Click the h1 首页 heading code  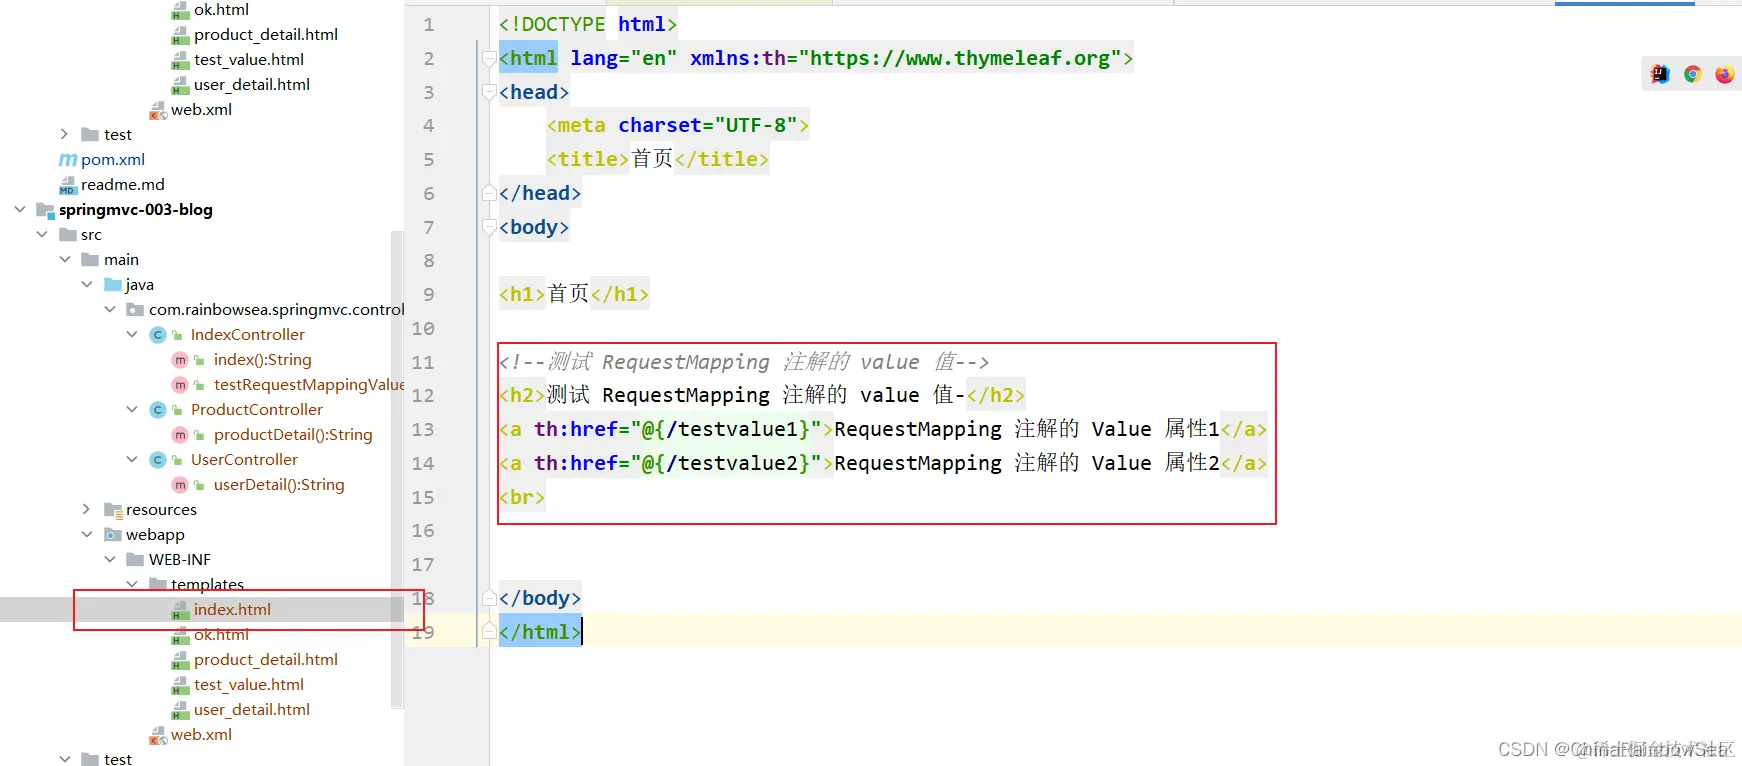[x=574, y=294]
